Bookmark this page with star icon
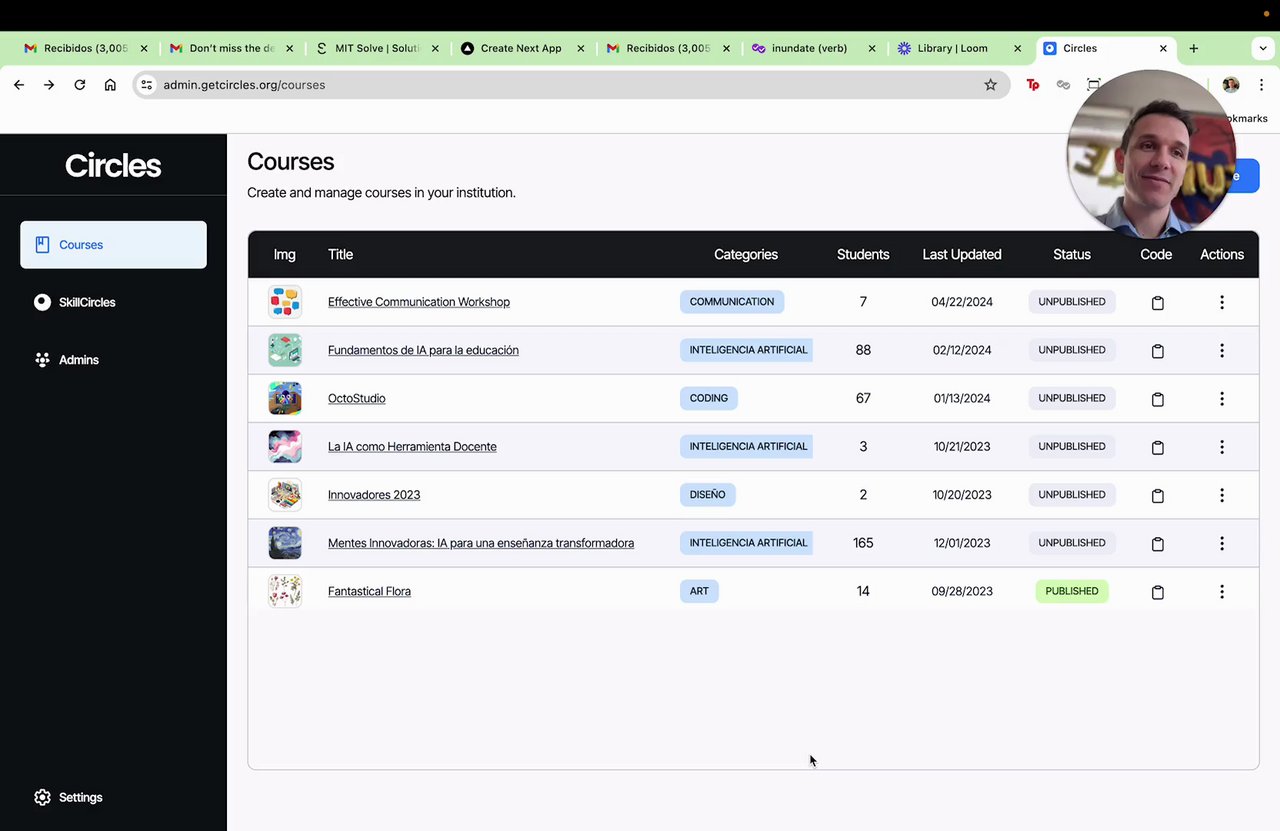 (990, 85)
